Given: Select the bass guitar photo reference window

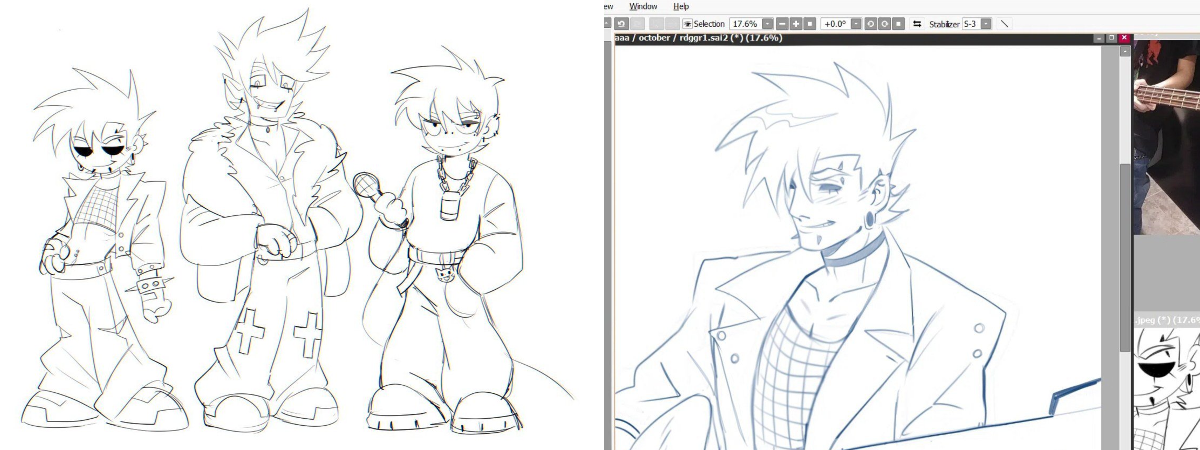Looking at the screenshot, I should 1166,135.
